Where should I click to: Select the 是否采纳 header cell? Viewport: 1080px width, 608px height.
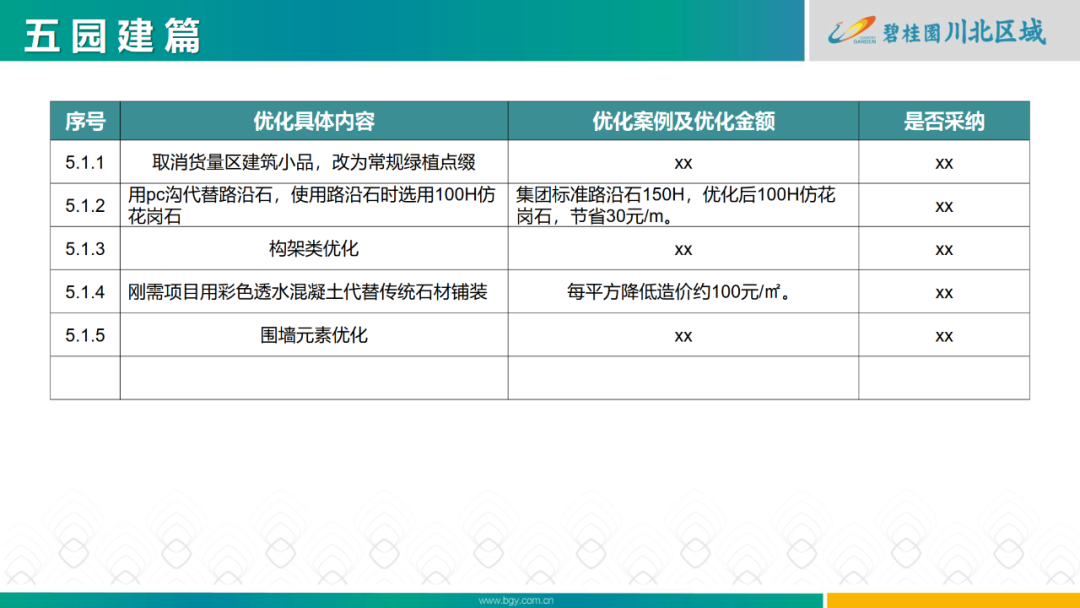tap(944, 120)
